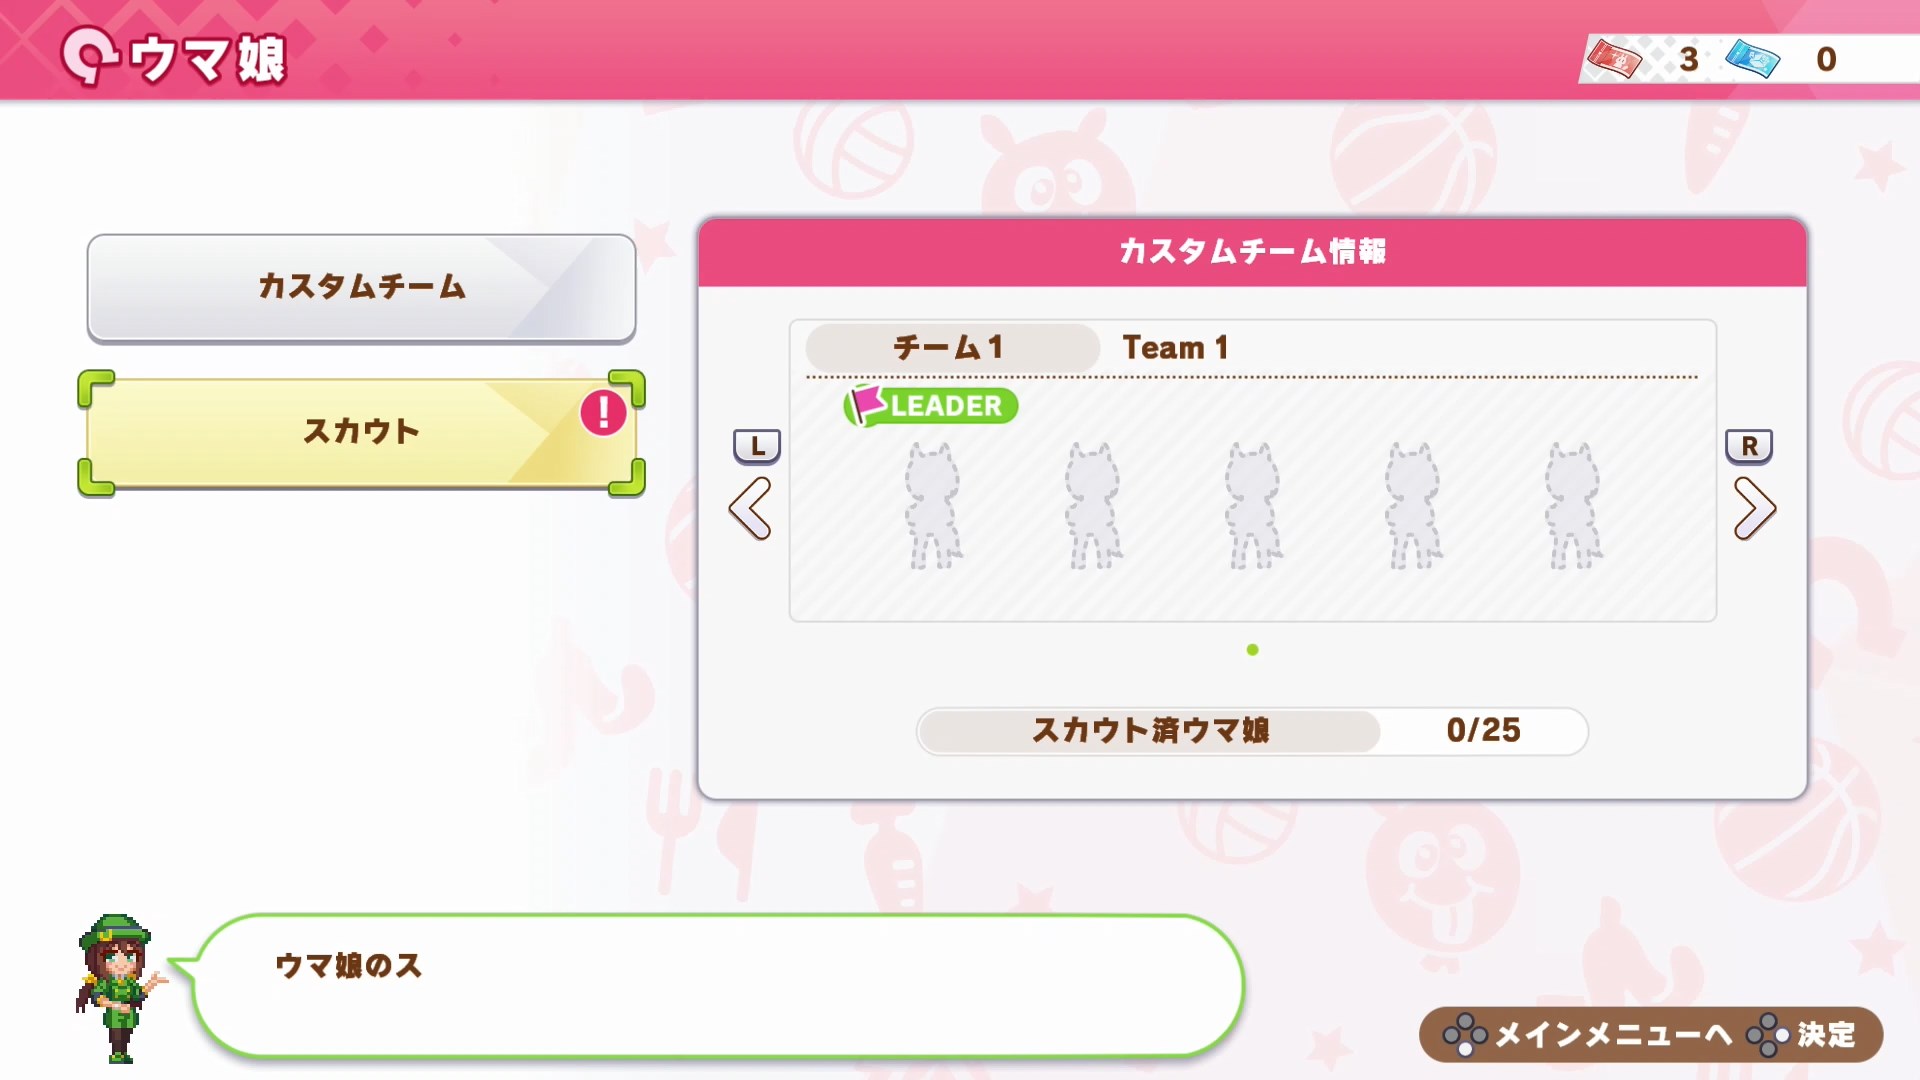Screen dimensions: 1920x1080
Task: Go to previous team with left arrow
Action: click(750, 508)
